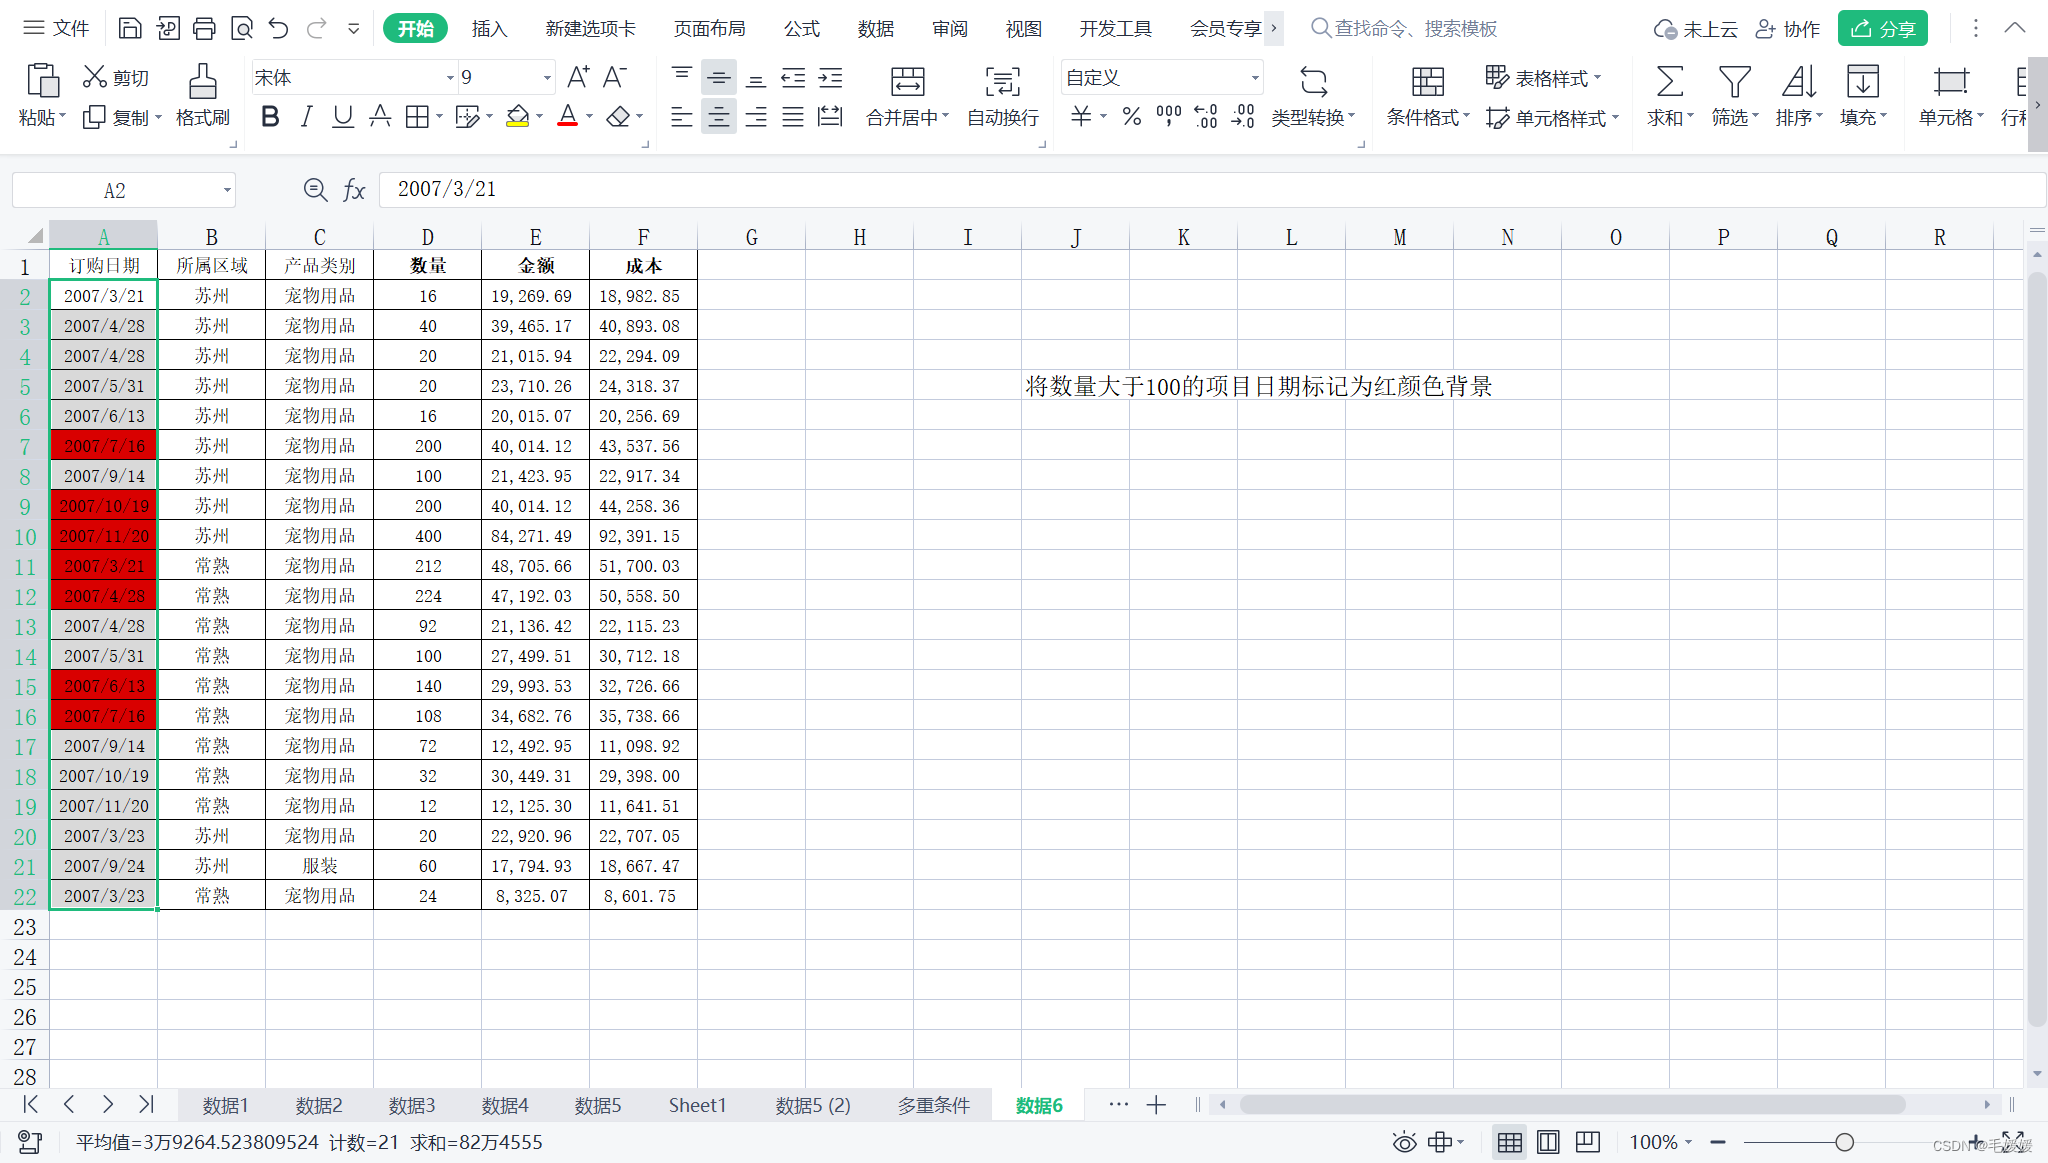Expand the Name Box dropdown arrow
Image resolution: width=2048 pixels, height=1163 pixels.
[x=227, y=190]
